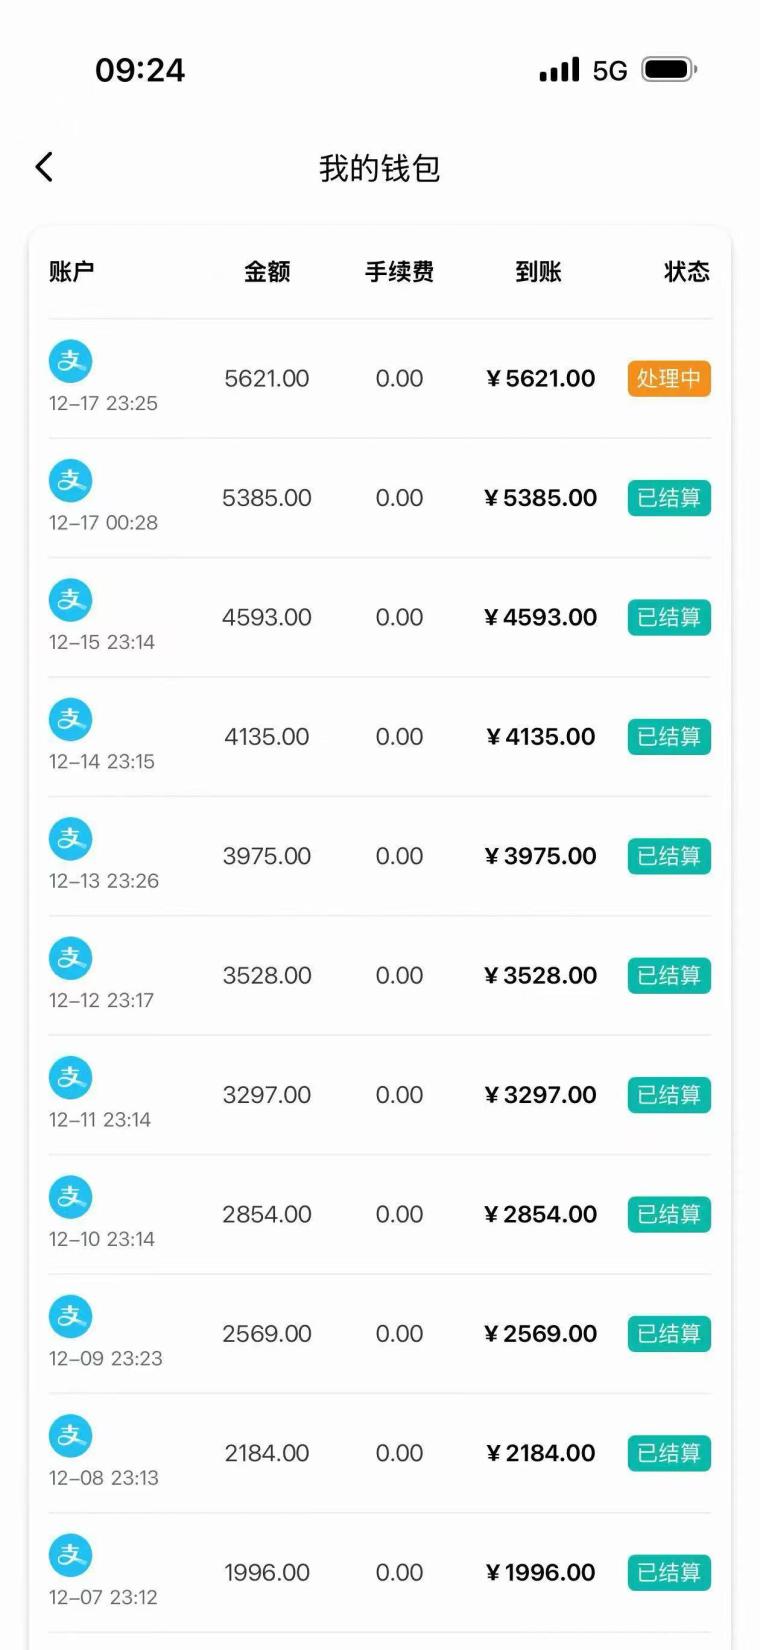The height and width of the screenshot is (1650, 760).
Task: Click the 2569.00 amount entry
Action: [x=267, y=1334]
